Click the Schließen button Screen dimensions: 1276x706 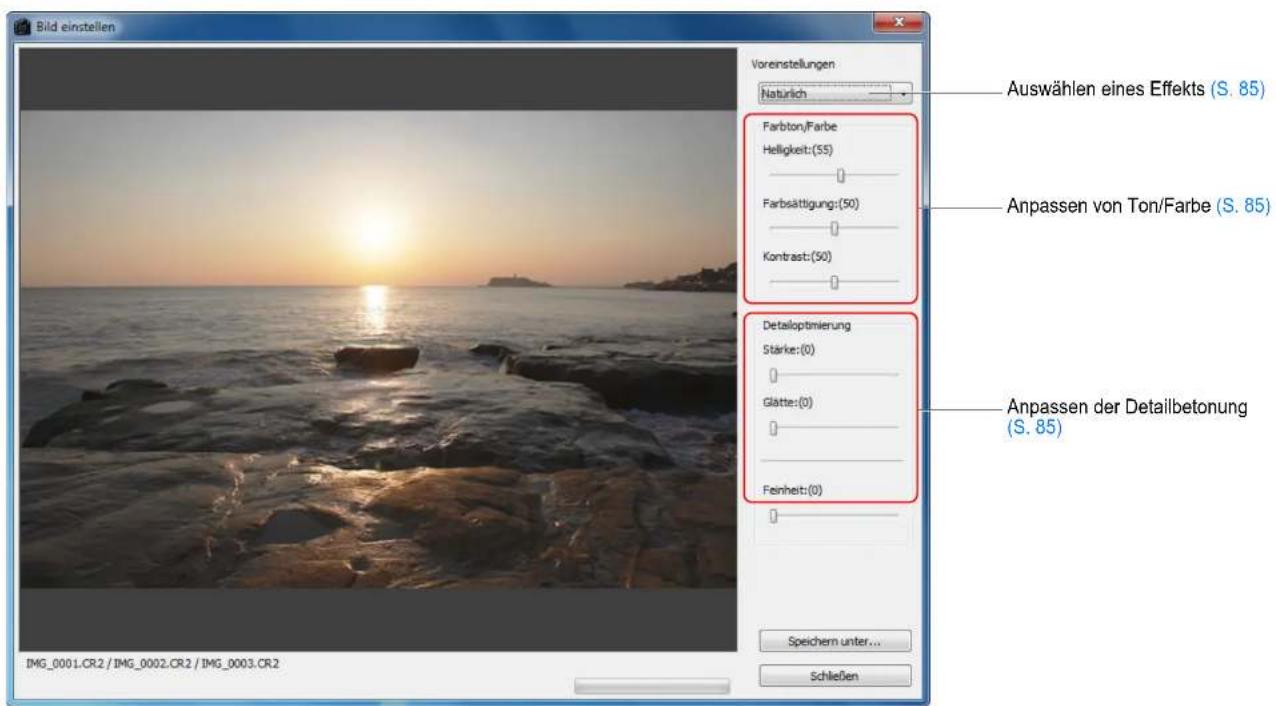point(835,676)
